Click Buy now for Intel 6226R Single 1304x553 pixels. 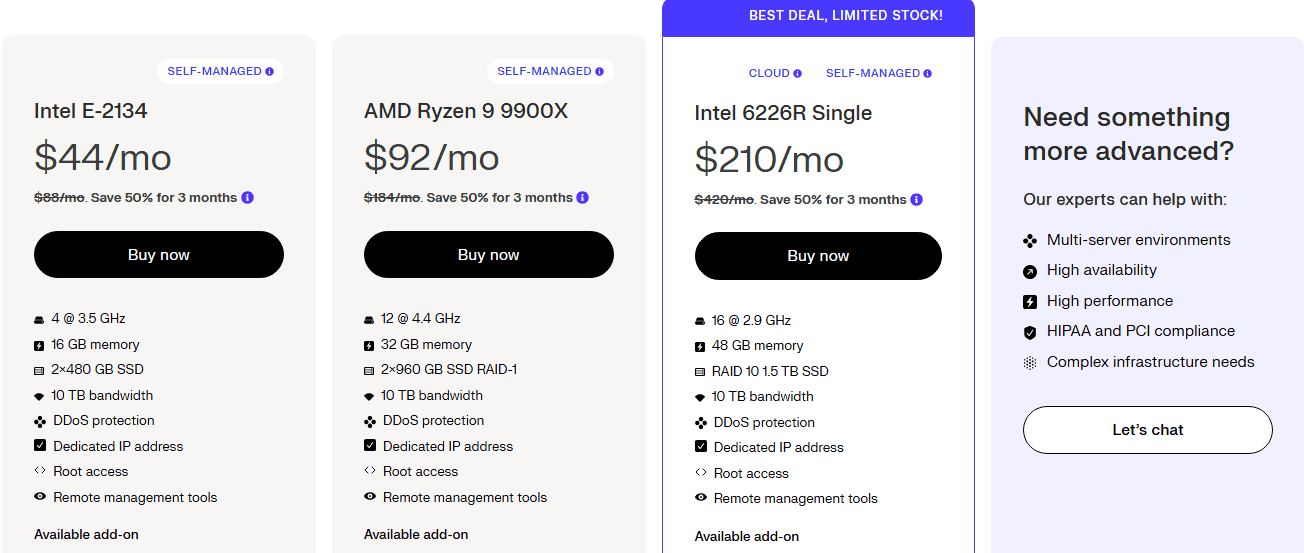[818, 256]
